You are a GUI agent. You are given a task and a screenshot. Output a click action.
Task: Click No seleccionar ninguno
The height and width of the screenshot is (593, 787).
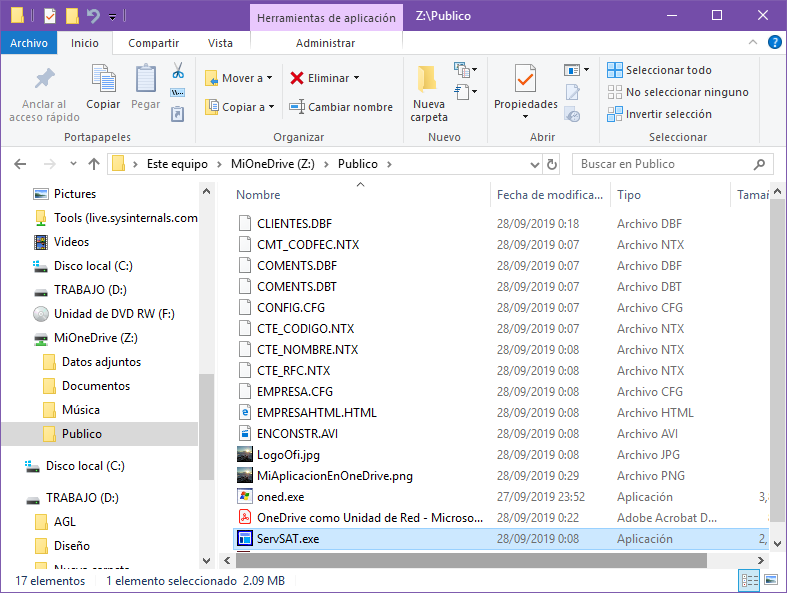[x=678, y=92]
